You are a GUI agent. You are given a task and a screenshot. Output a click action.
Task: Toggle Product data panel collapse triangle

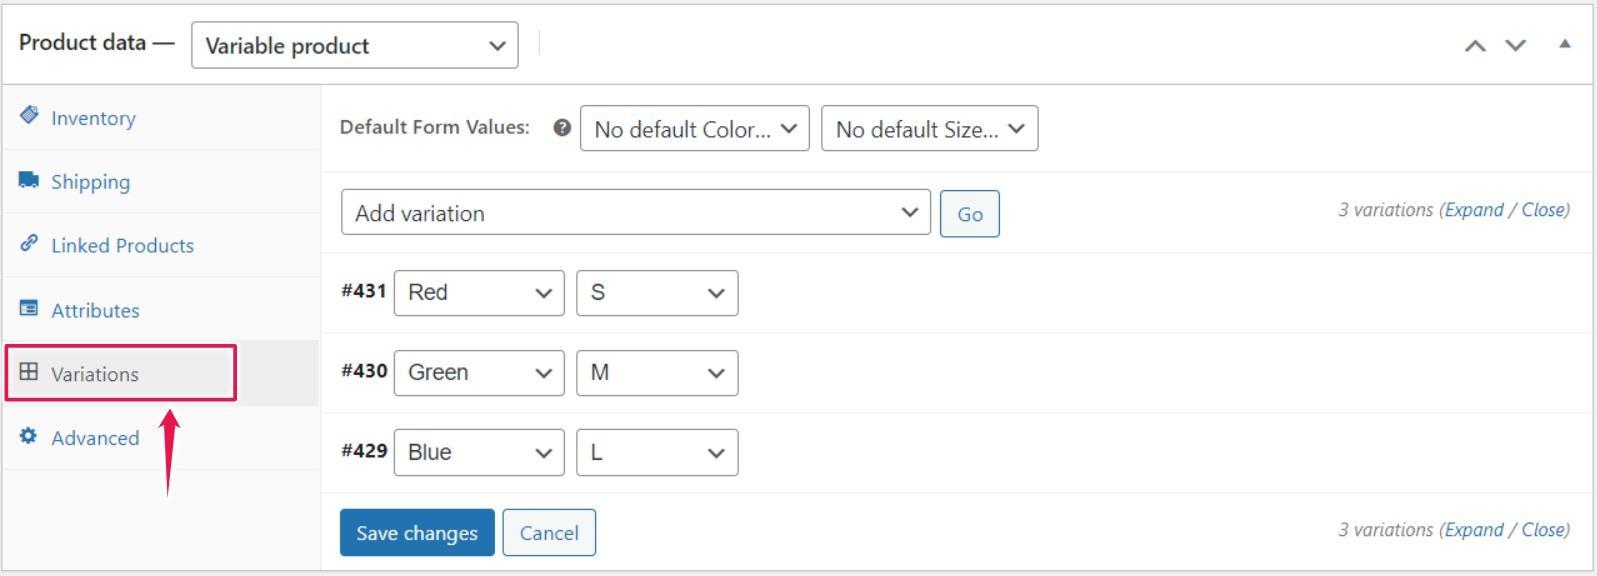click(1565, 44)
